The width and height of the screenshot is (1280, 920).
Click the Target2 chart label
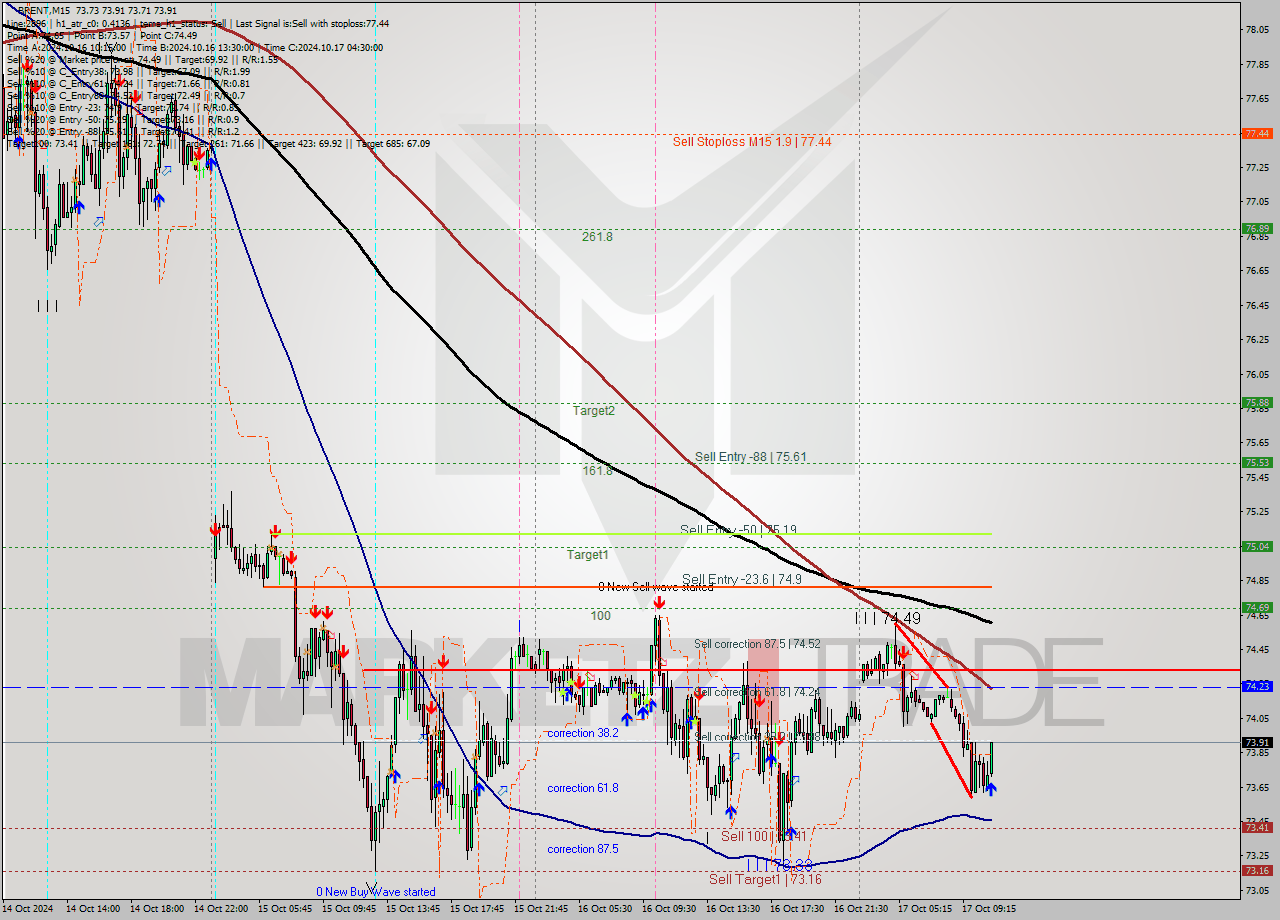coord(594,410)
